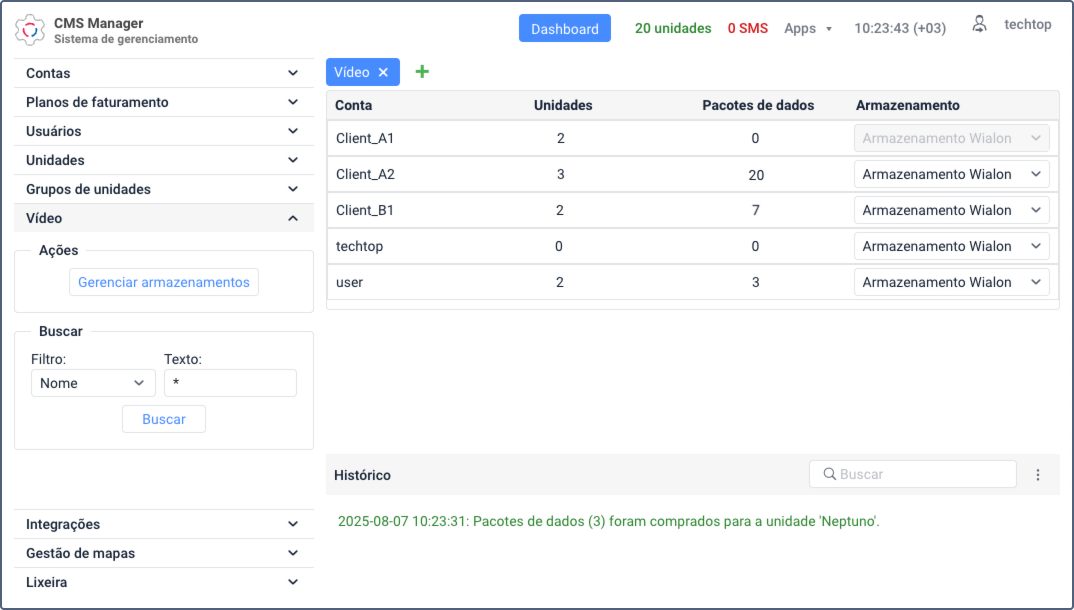Open storage dropdown for user account
The image size is (1074, 610).
click(x=951, y=282)
